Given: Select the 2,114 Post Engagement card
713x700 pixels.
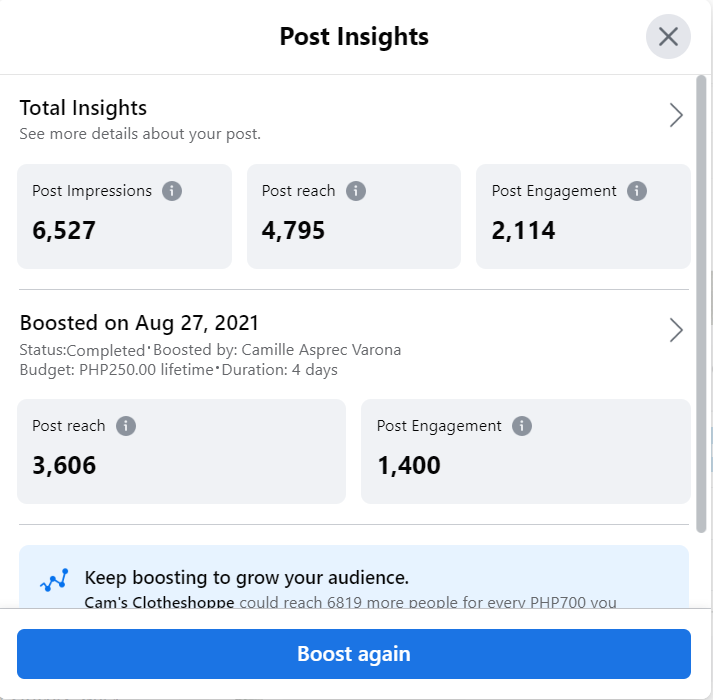Looking at the screenshot, I should pos(583,217).
